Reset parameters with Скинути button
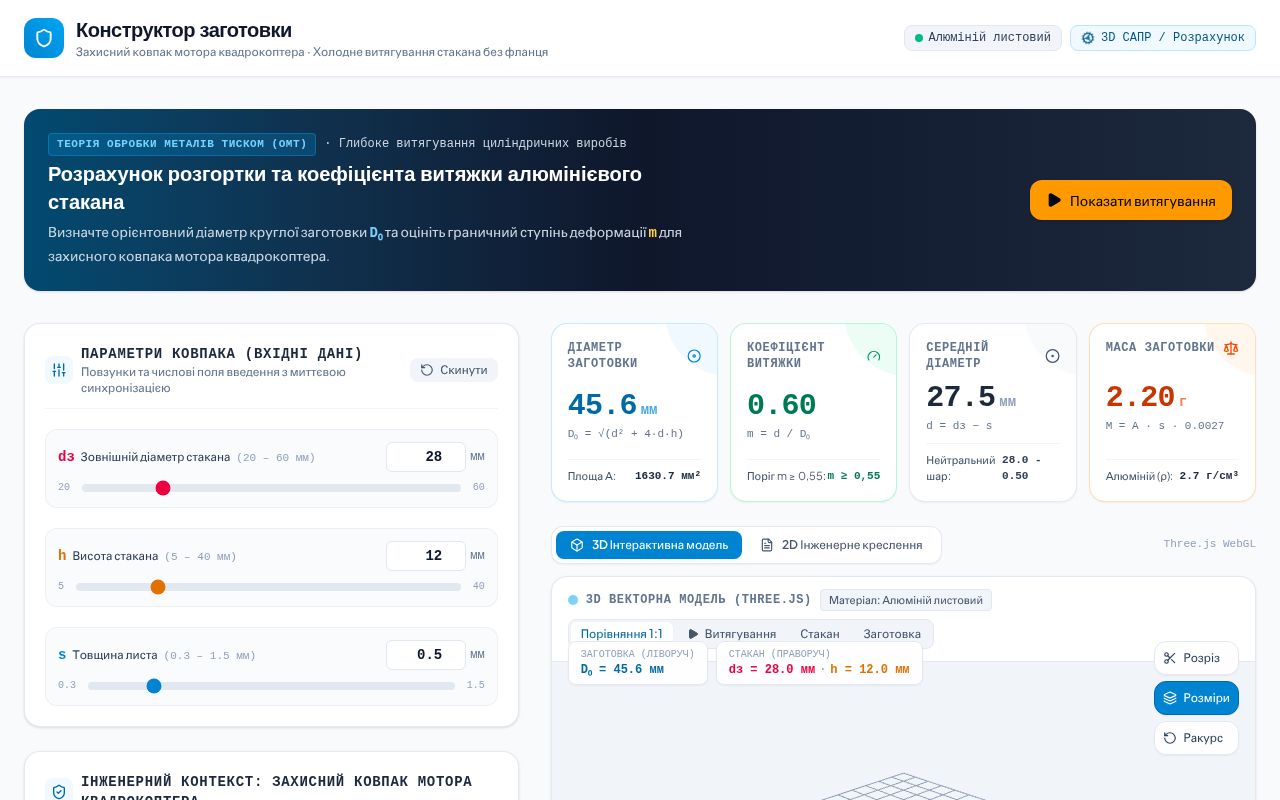 [x=454, y=370]
